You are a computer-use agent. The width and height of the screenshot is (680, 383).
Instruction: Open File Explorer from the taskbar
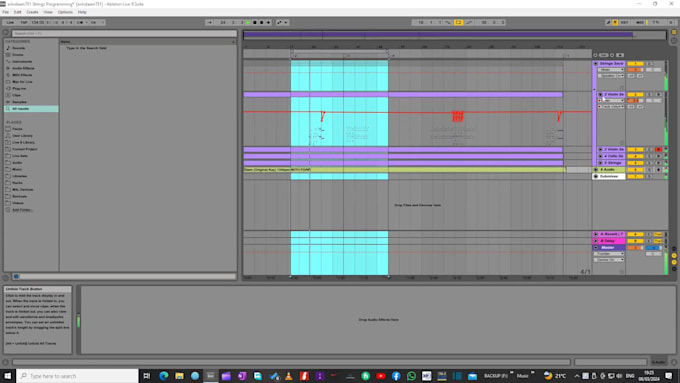tap(179, 376)
